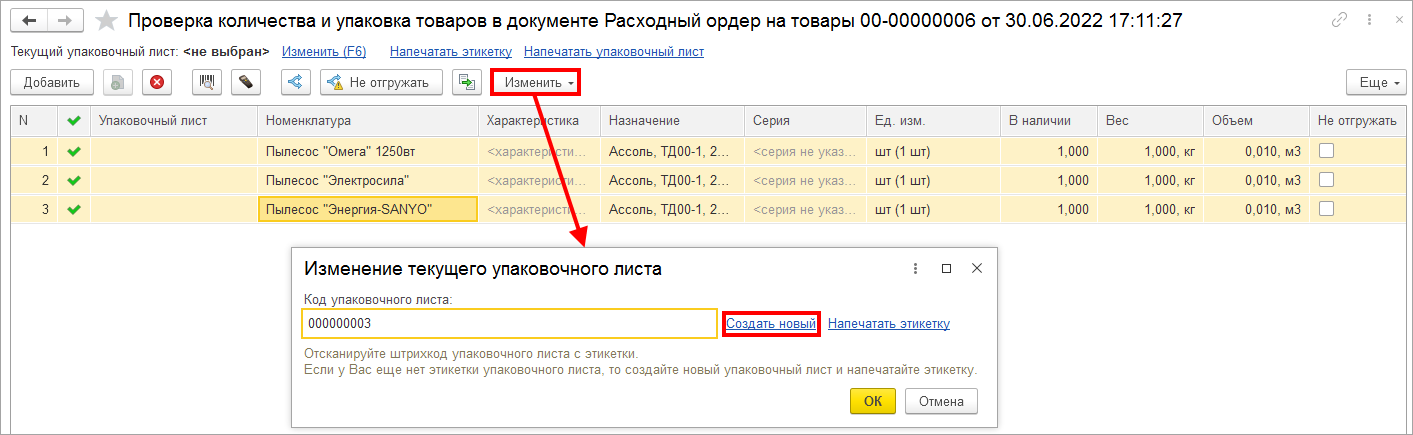Click the data collection terminal icon
The image size is (1413, 435).
[246, 83]
